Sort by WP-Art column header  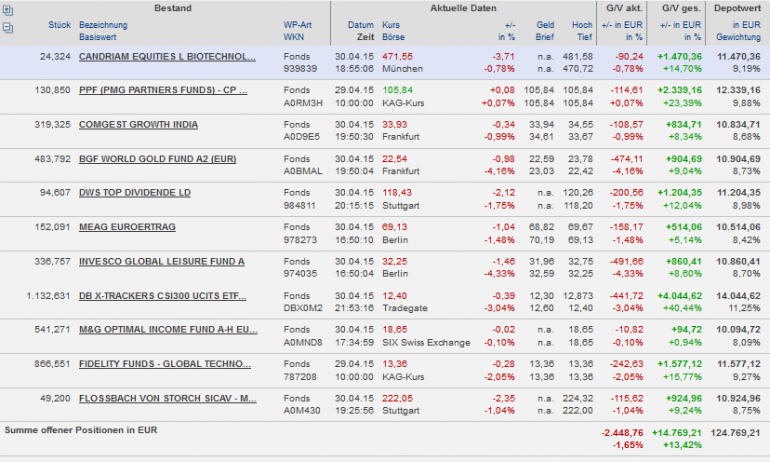297,25
